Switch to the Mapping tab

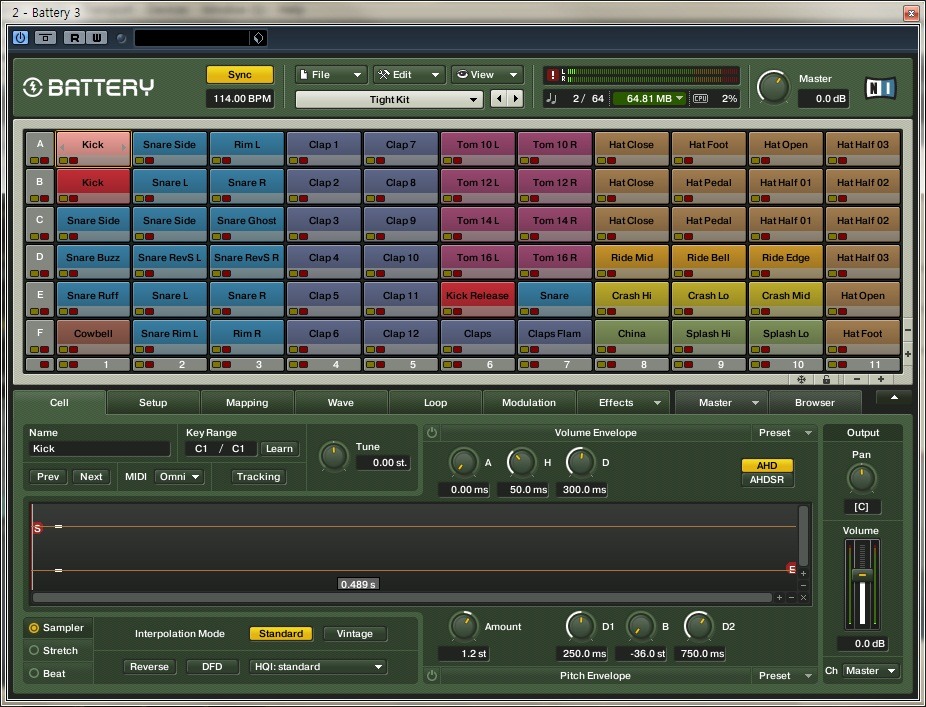coord(247,403)
